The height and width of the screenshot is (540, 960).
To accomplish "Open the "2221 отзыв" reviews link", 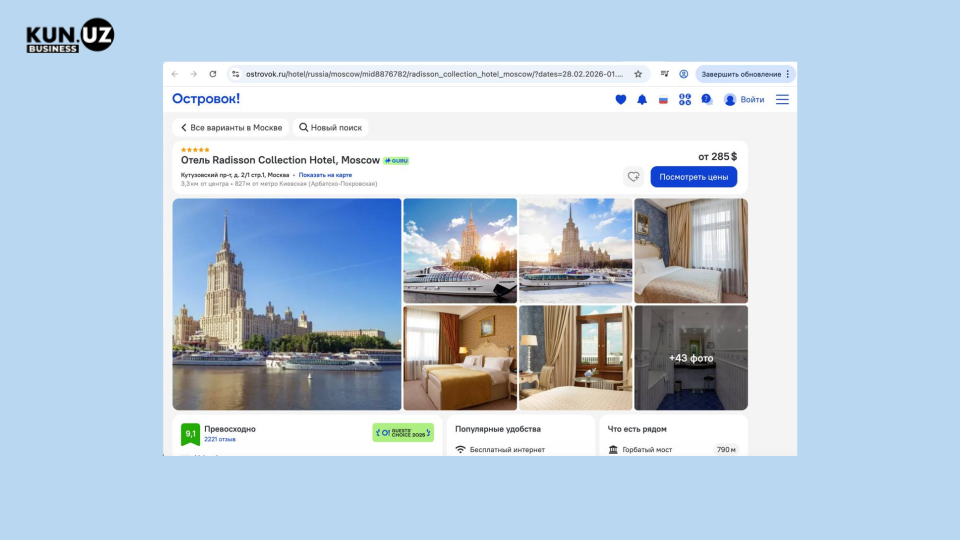I will pyautogui.click(x=222, y=439).
